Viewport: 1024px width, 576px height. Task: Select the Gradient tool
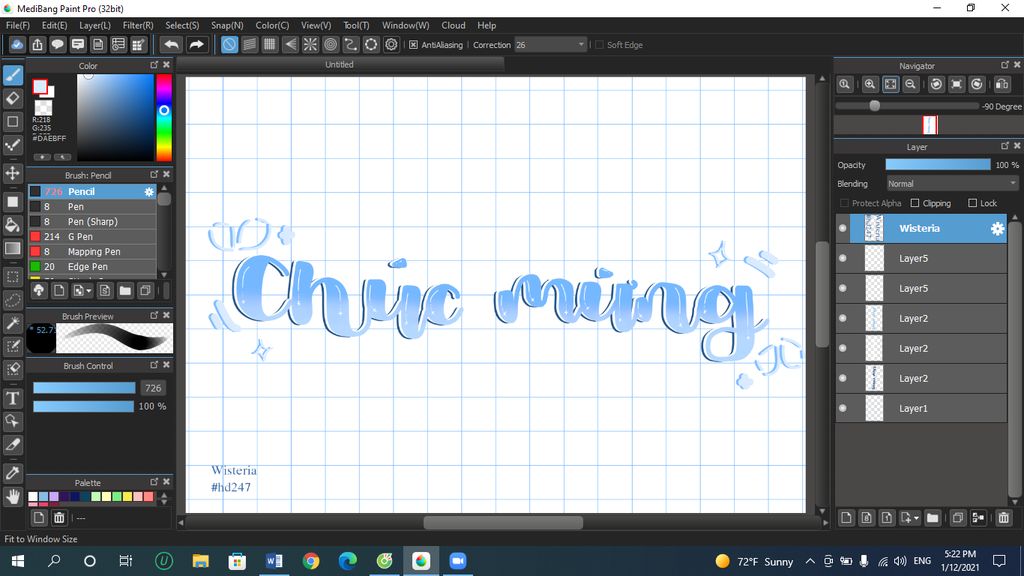pyautogui.click(x=12, y=248)
